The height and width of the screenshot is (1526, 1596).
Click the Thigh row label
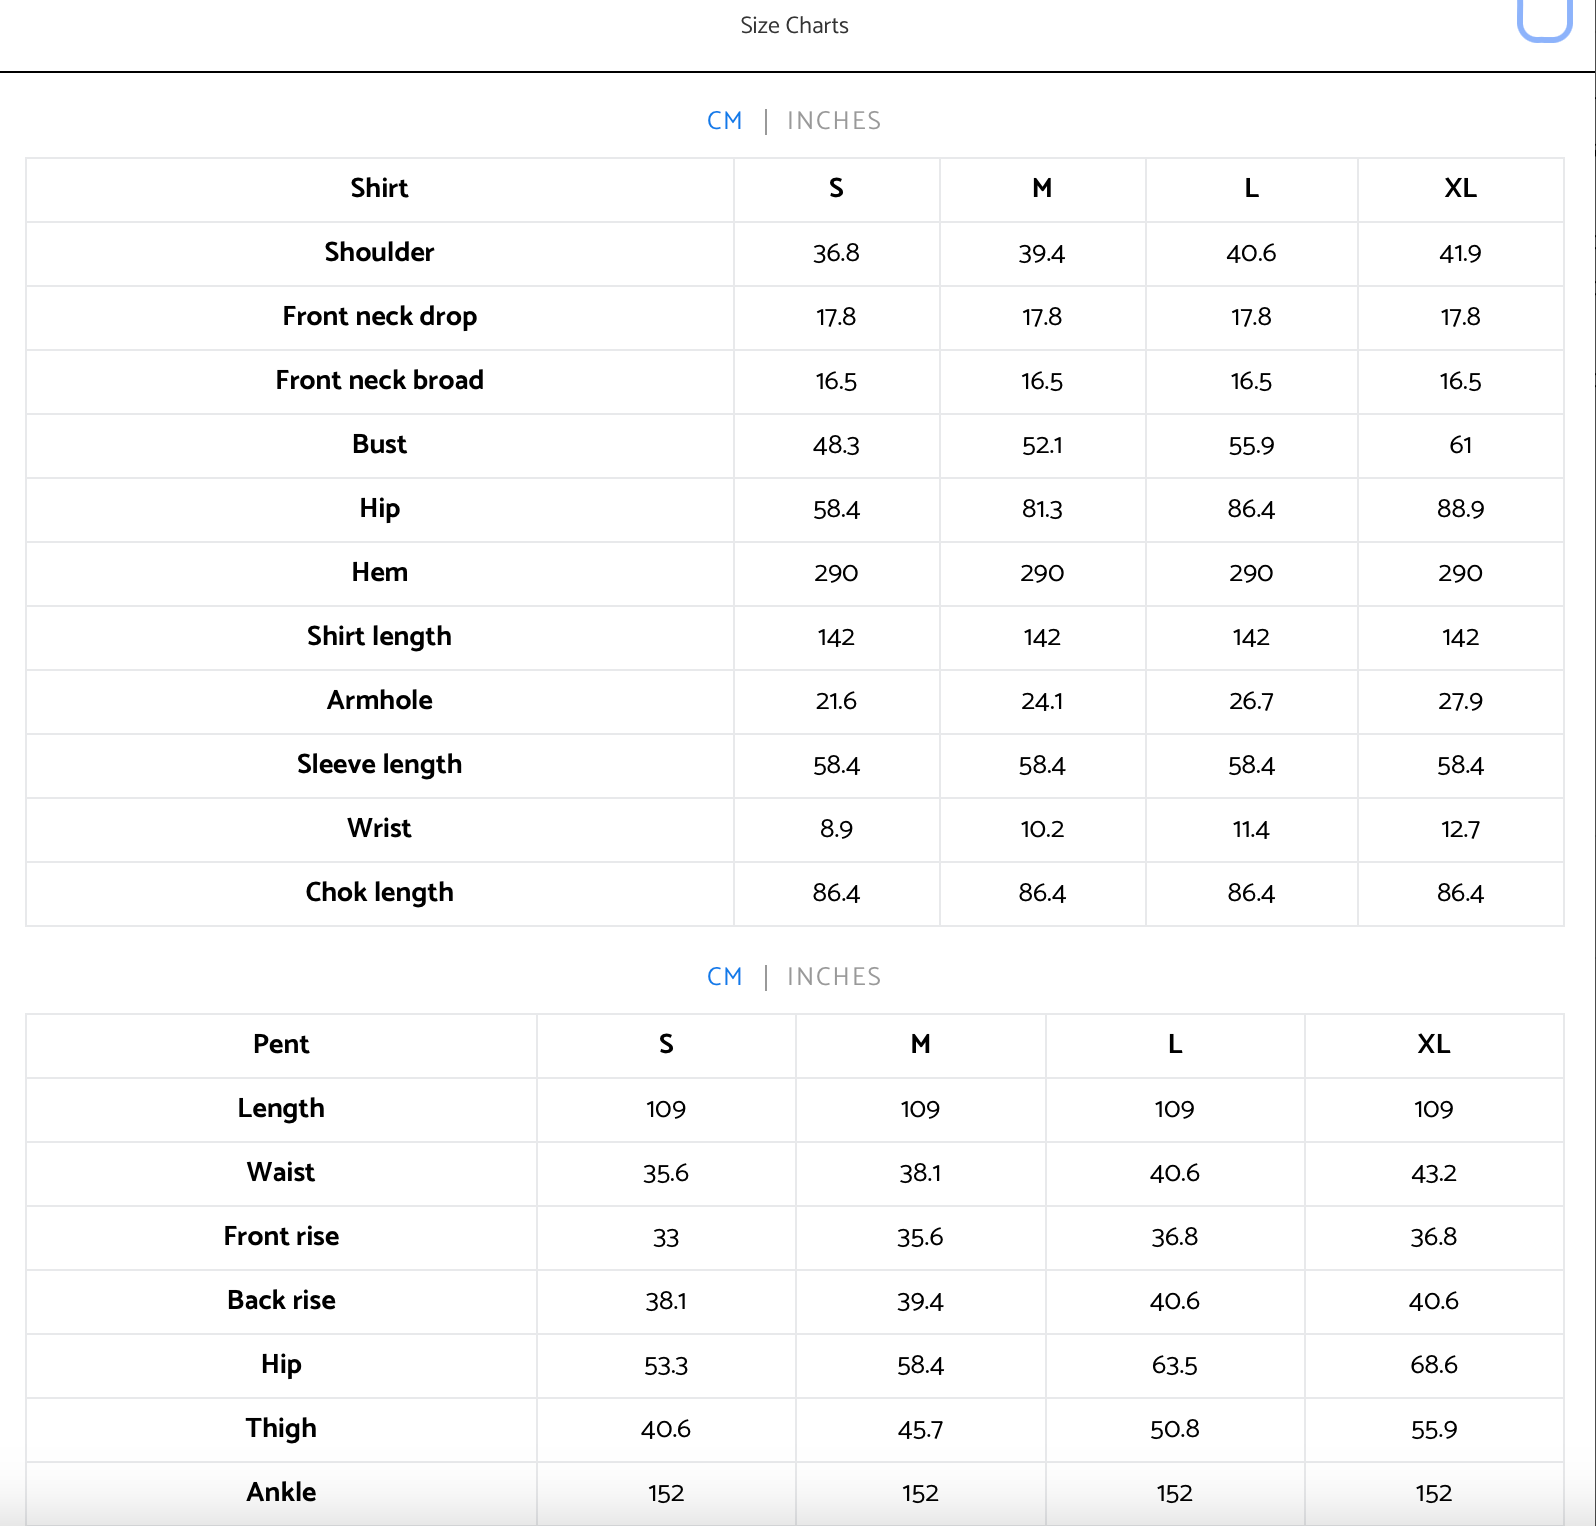pos(281,1429)
